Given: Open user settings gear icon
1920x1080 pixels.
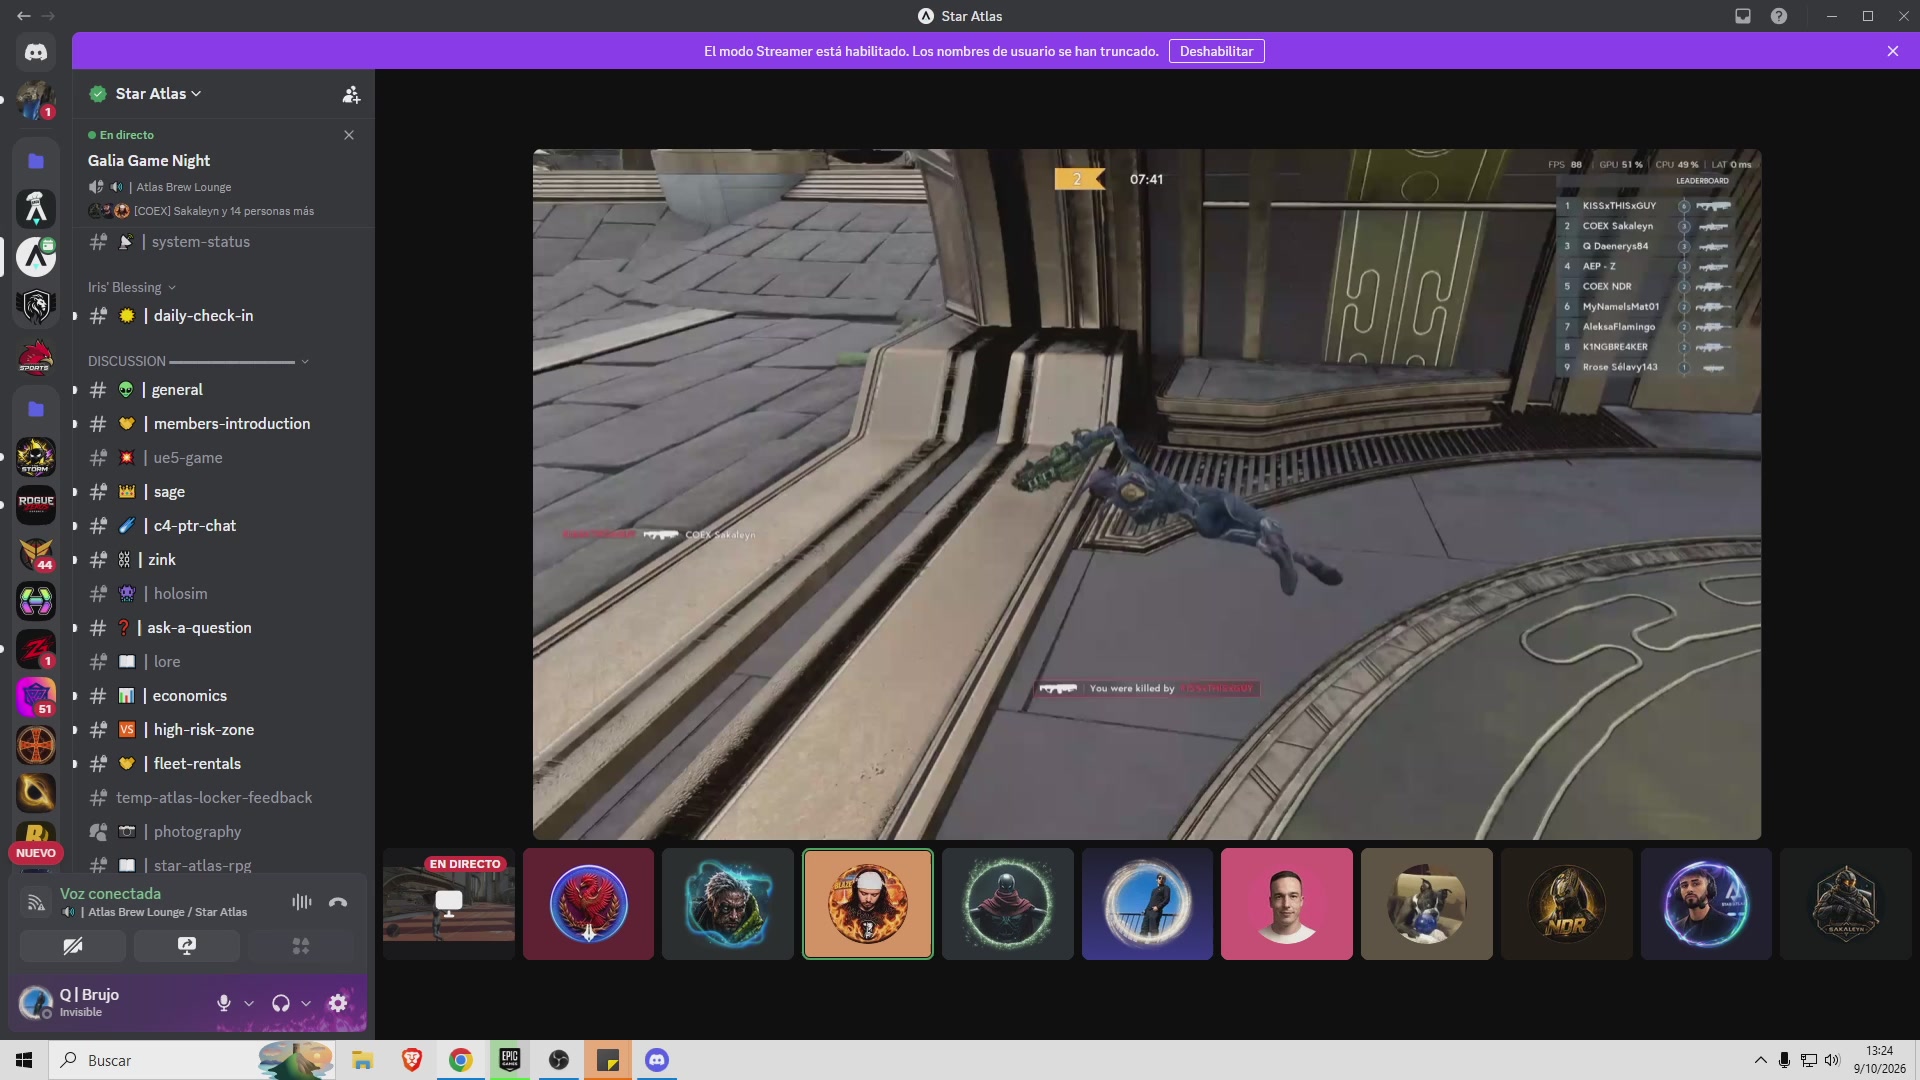Looking at the screenshot, I should click(338, 1003).
